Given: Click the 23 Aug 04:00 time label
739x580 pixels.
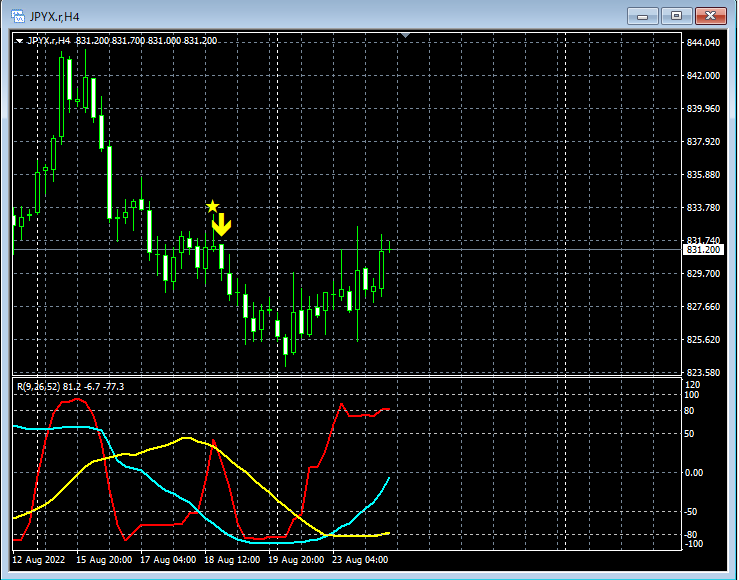Looking at the screenshot, I should (360, 560).
